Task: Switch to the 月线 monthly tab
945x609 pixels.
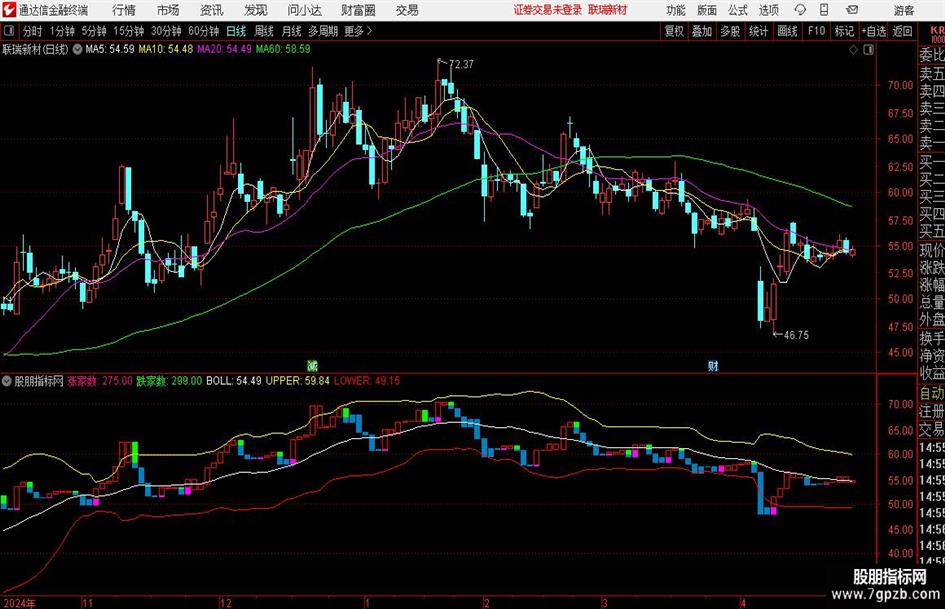Action: pos(292,31)
